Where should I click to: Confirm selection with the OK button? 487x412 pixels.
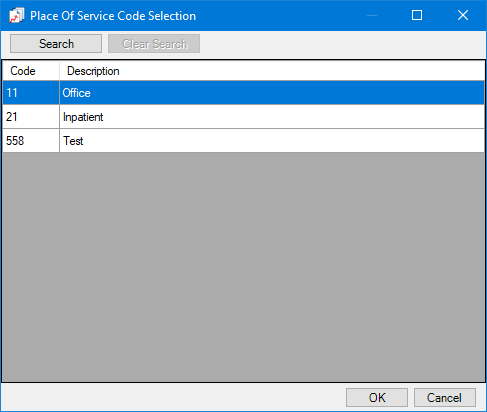(377, 397)
